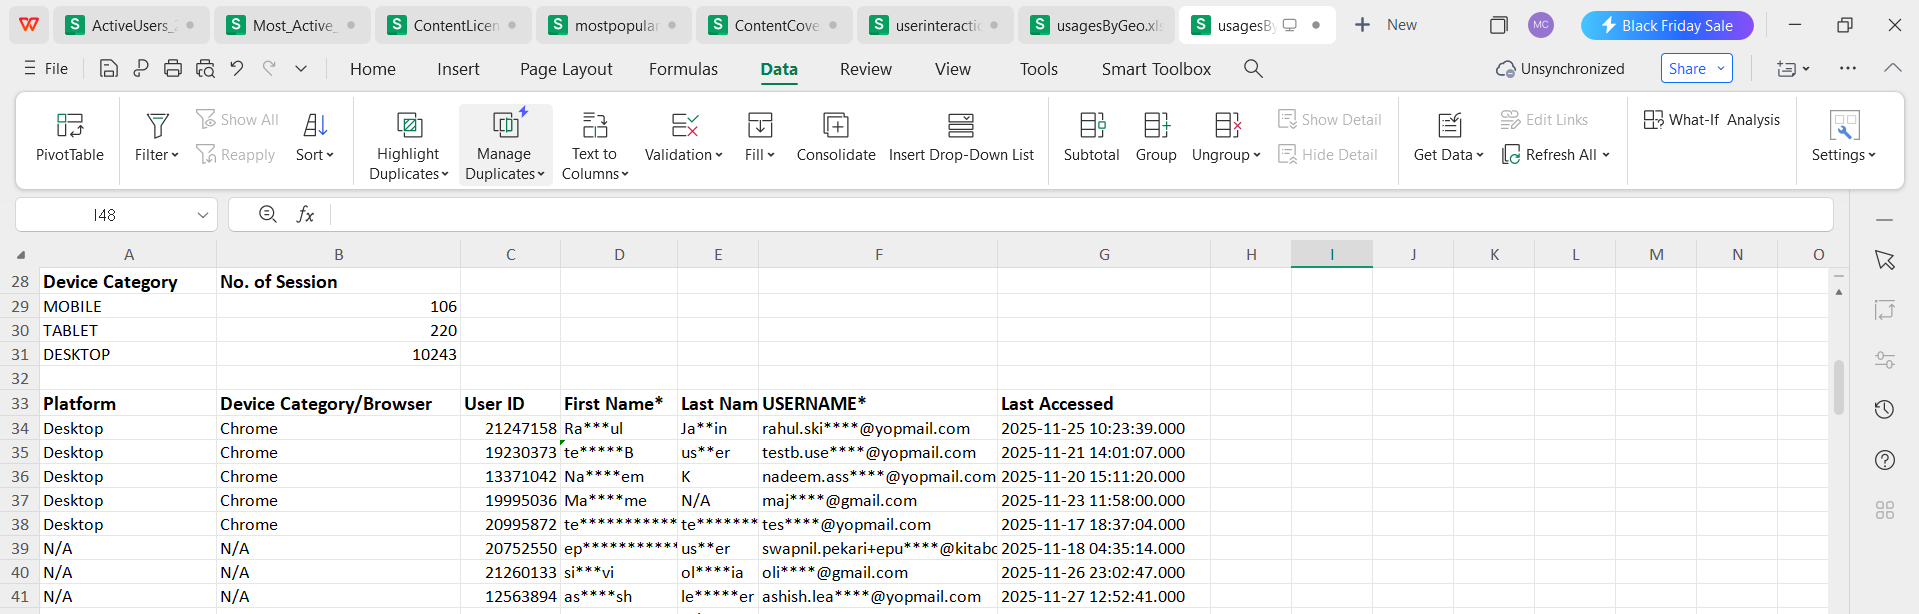
Task: Click the Save icon in the toolbar
Action: [x=109, y=68]
